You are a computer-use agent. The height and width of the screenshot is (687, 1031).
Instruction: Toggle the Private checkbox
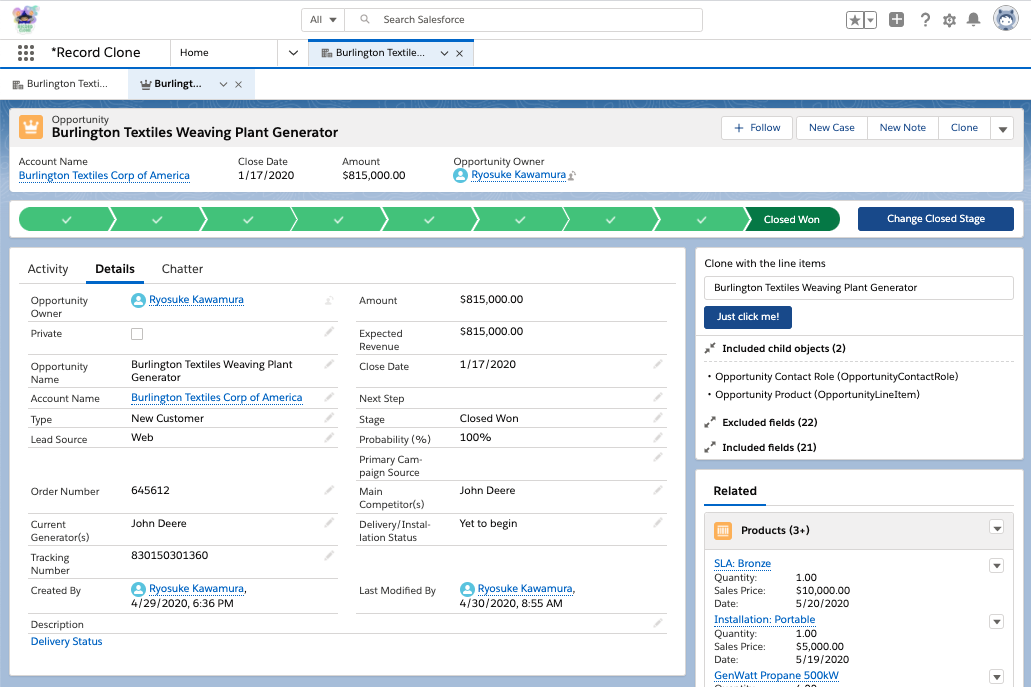click(x=137, y=334)
